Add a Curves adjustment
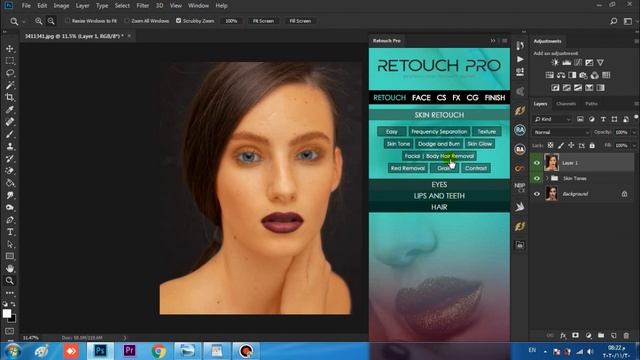Viewport: 640px width, 360px height. pyautogui.click(x=578, y=62)
